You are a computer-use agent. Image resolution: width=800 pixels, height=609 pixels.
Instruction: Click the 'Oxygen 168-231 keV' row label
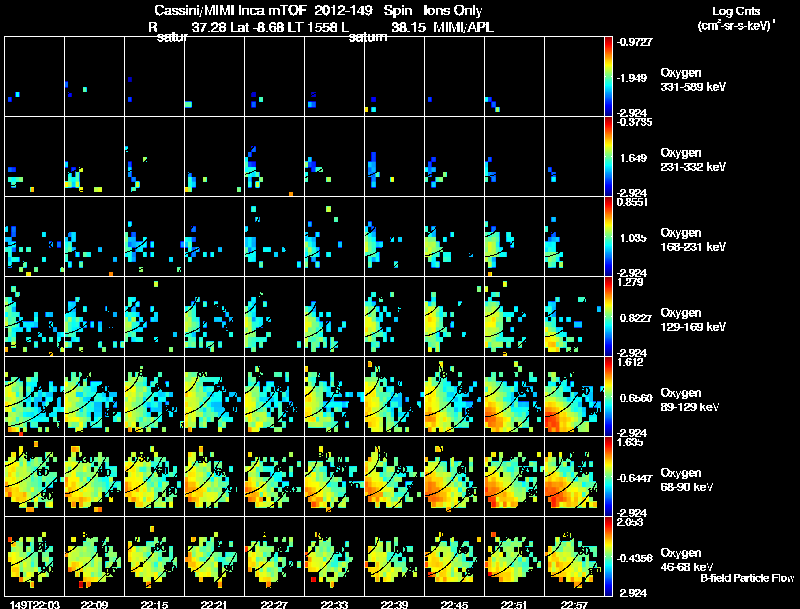tap(693, 240)
